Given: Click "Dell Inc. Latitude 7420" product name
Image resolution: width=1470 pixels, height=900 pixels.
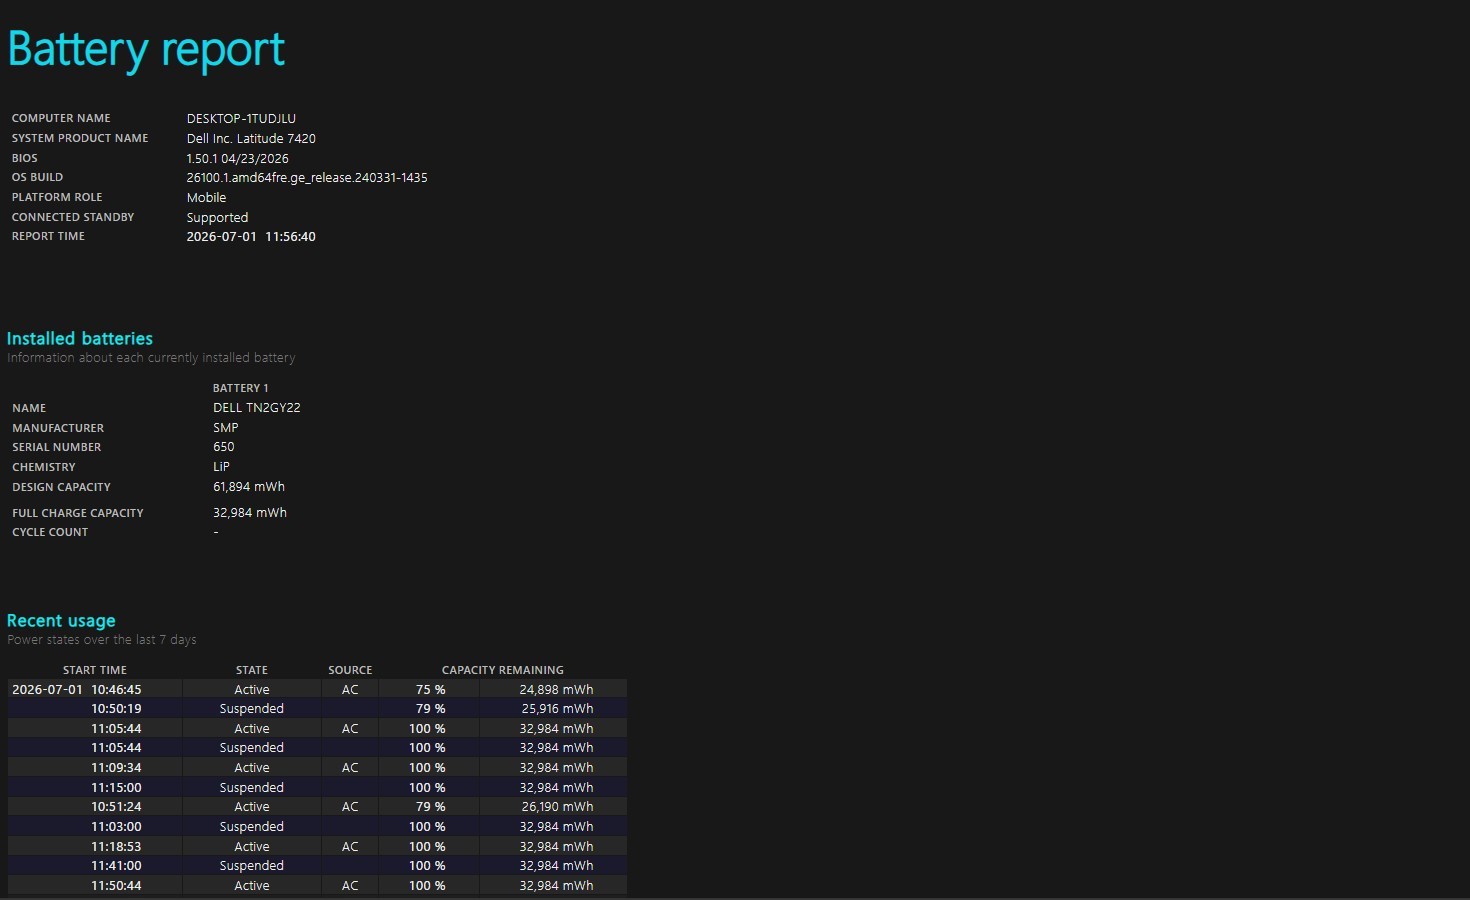Looking at the screenshot, I should pyautogui.click(x=251, y=138).
